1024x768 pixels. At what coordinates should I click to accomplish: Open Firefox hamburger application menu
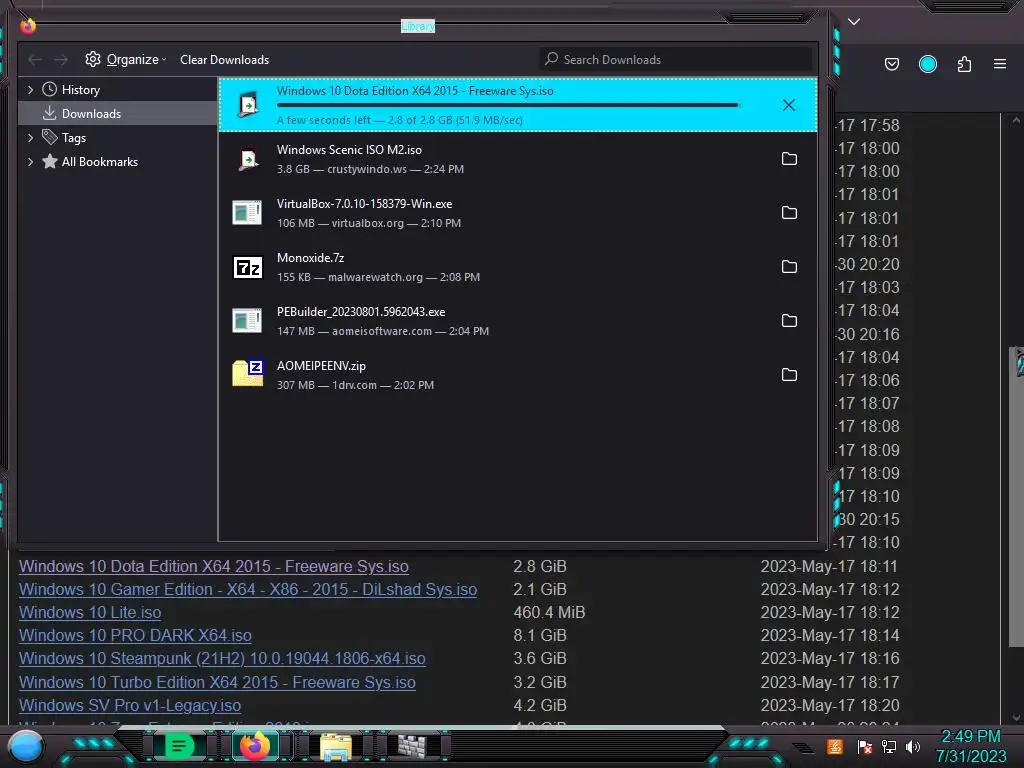click(x=1000, y=64)
